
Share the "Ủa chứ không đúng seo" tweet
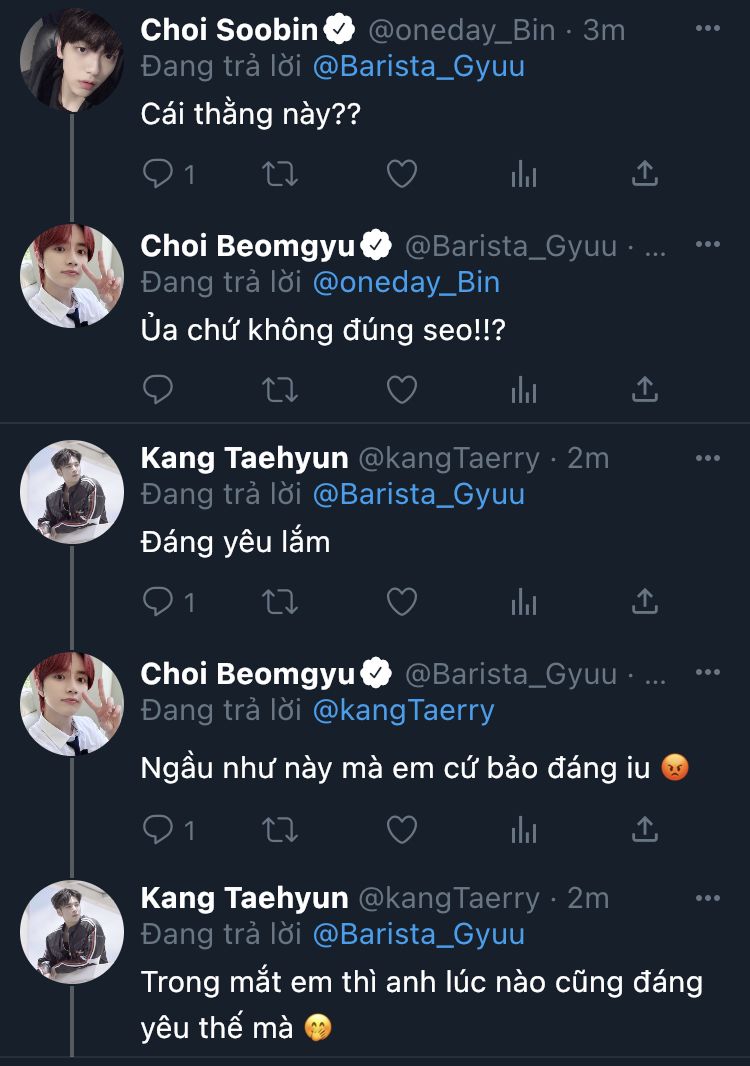click(x=645, y=390)
